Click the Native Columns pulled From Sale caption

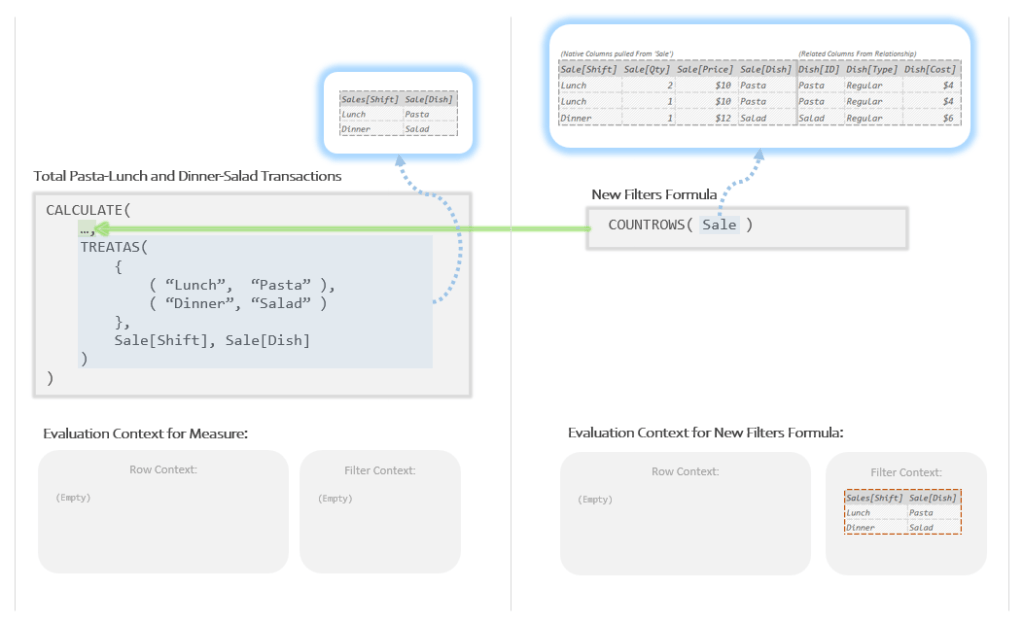[x=617, y=53]
